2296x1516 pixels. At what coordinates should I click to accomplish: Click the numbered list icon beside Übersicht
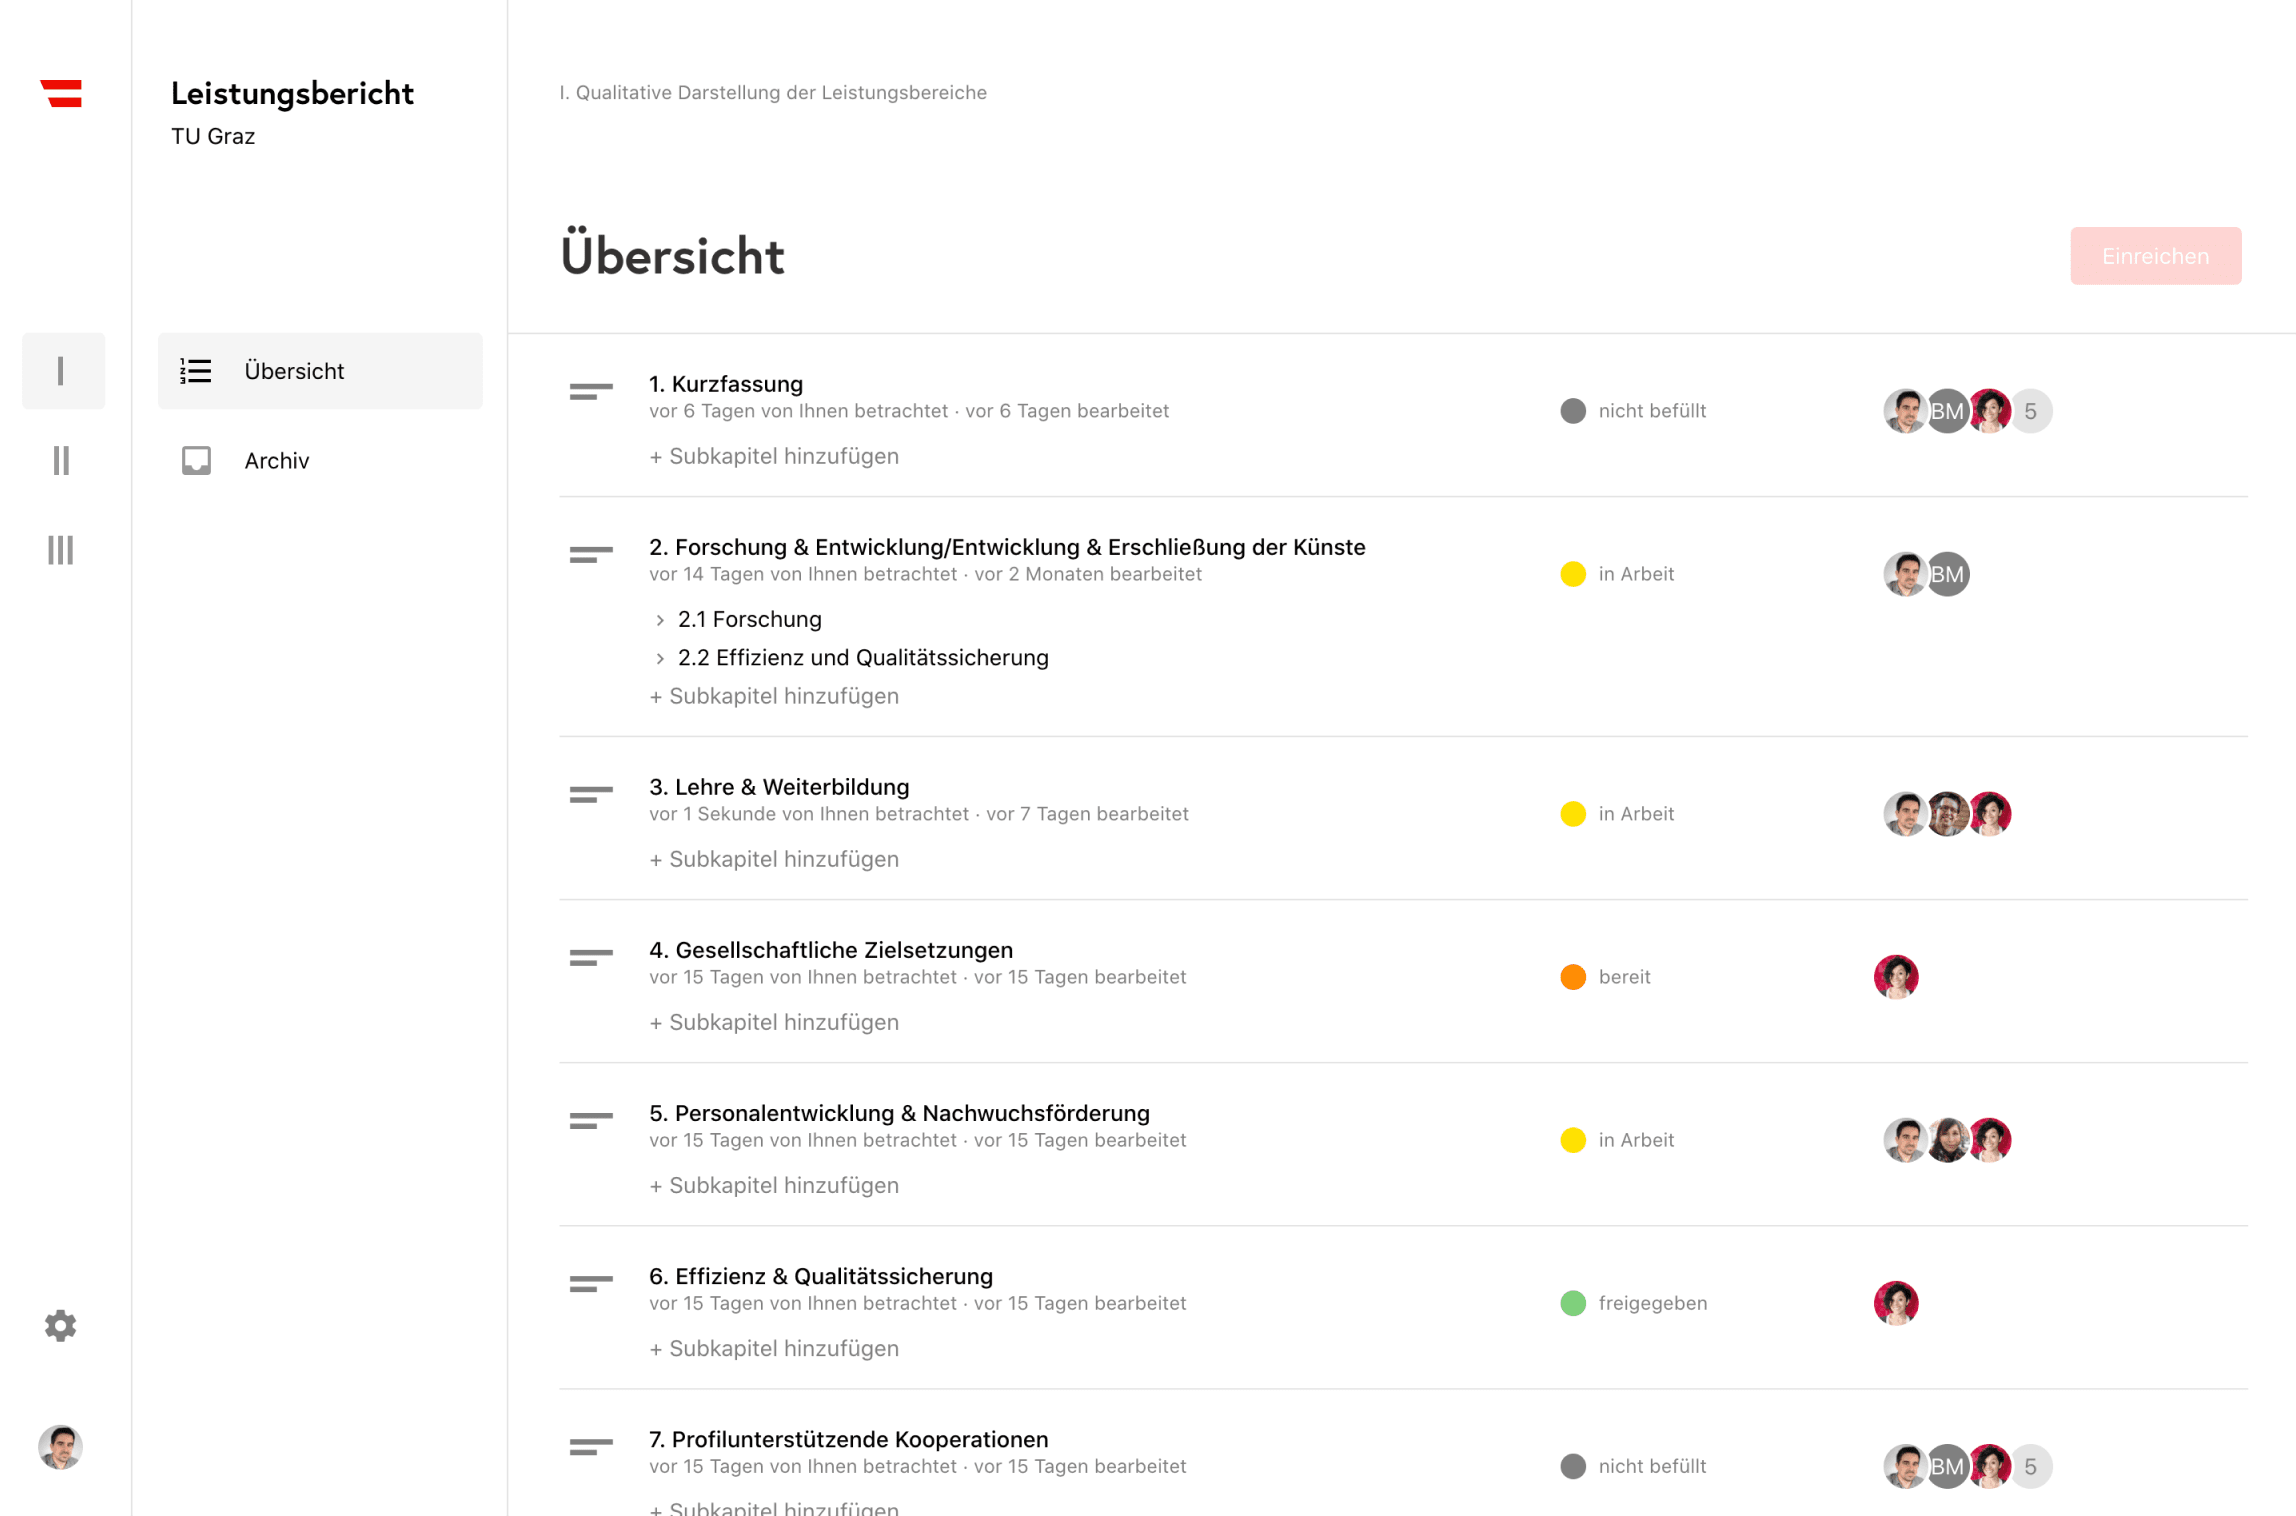click(x=196, y=370)
